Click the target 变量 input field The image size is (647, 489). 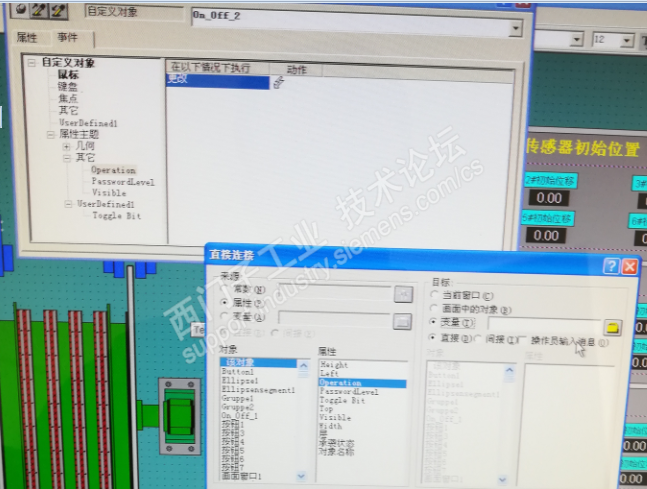coord(545,326)
